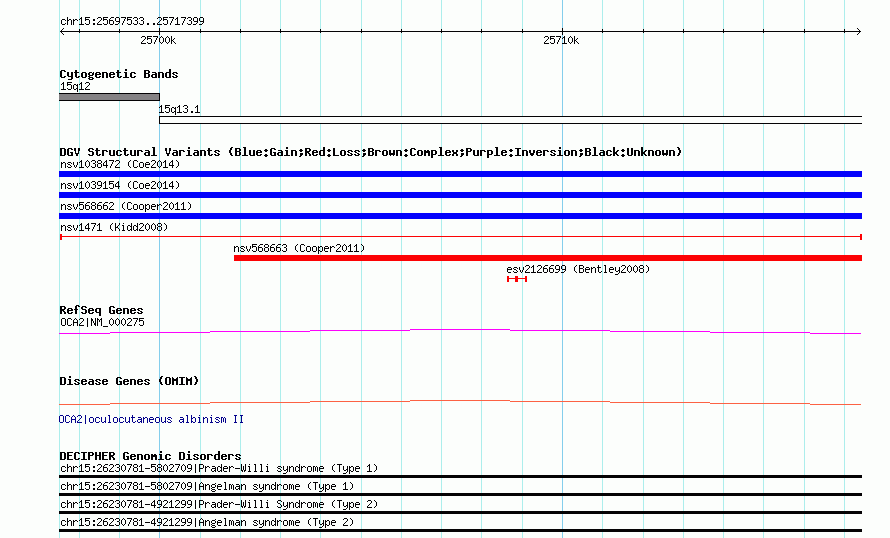
Task: Select the black bar under Prader-Willi Type 1
Action: coord(461,477)
